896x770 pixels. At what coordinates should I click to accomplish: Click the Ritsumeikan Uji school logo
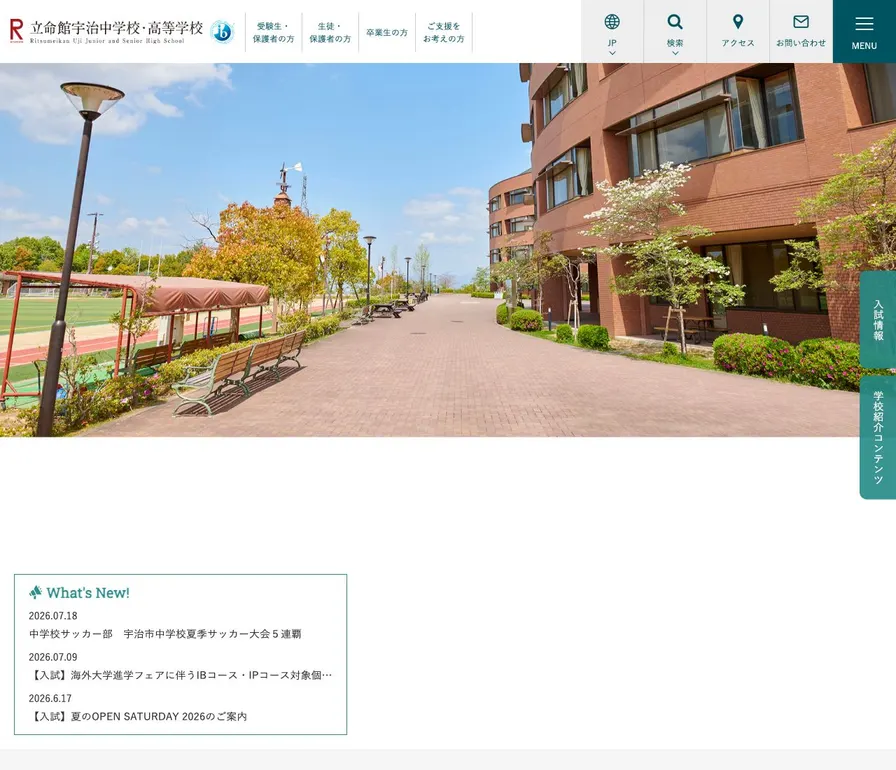click(x=106, y=31)
